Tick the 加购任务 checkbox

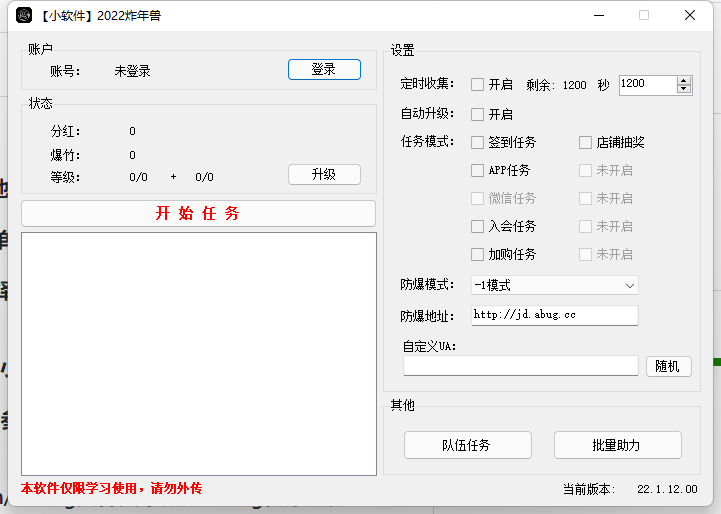(x=478, y=255)
